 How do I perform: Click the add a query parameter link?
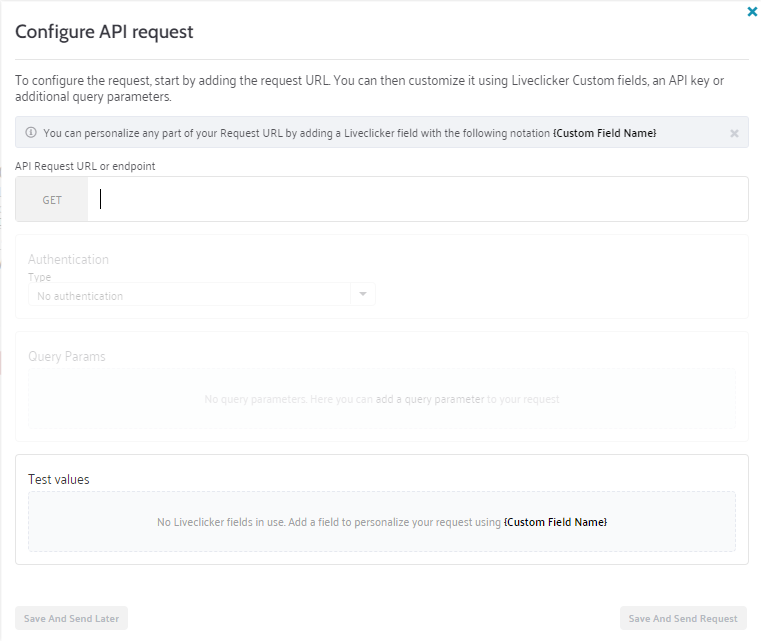pos(429,399)
